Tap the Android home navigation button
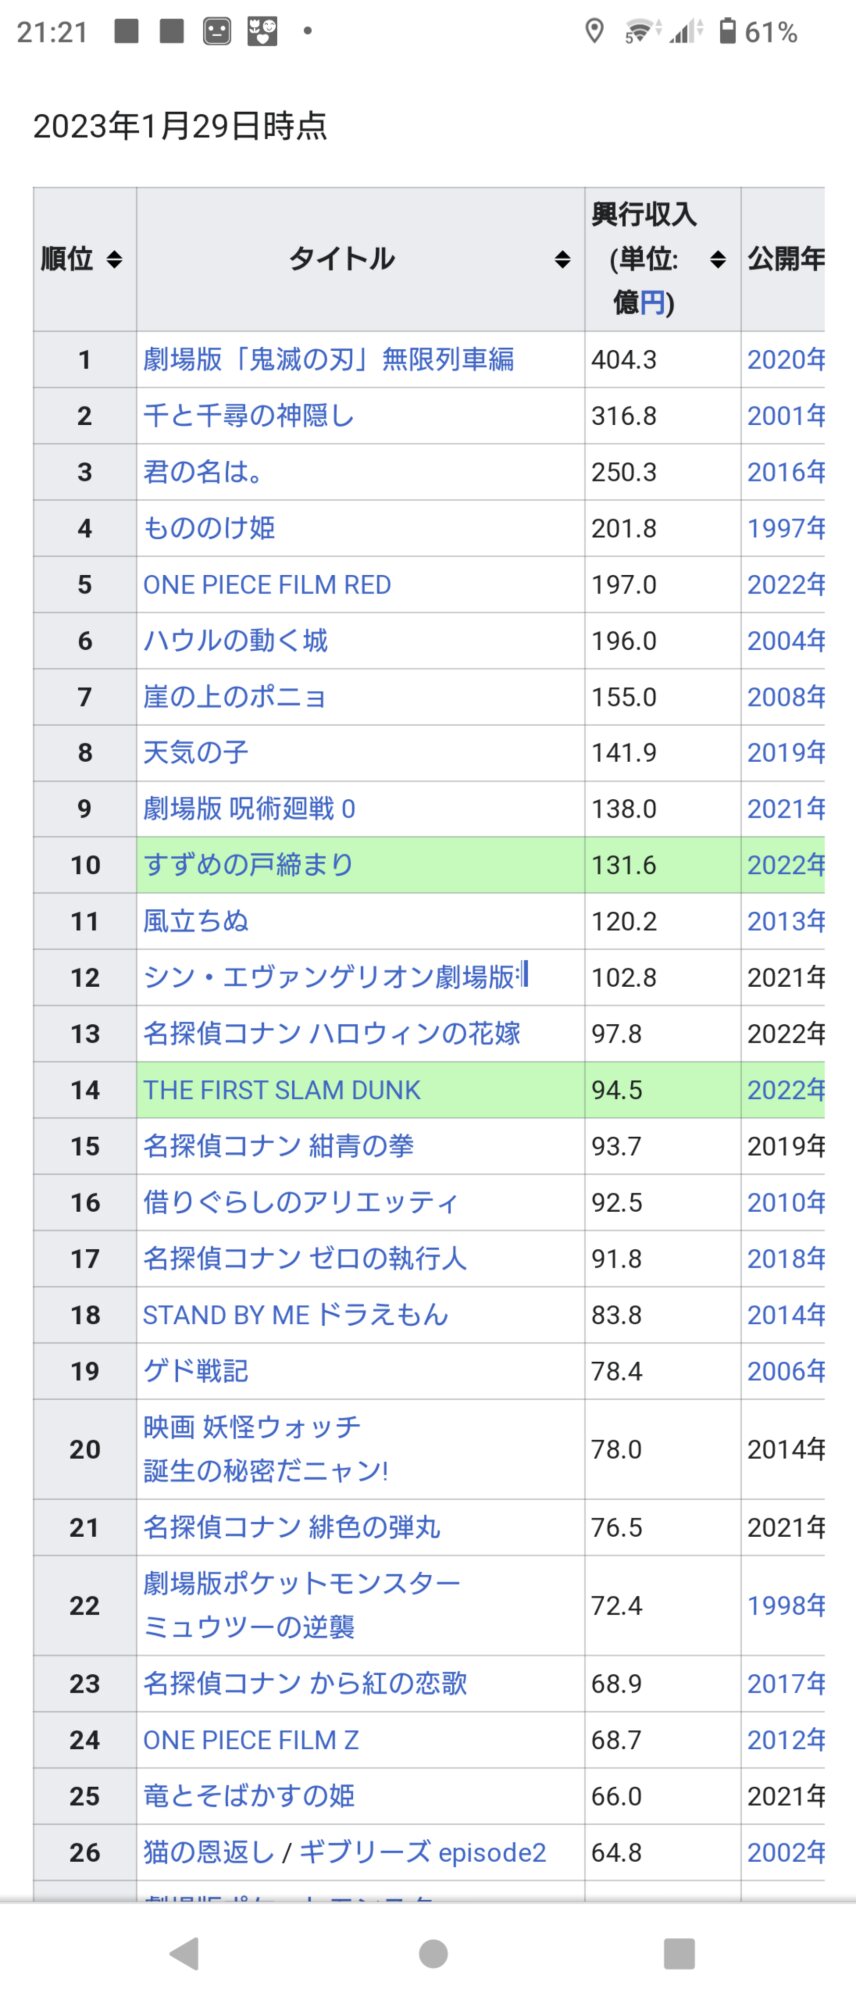Image resolution: width=856 pixels, height=2000 pixels. click(433, 1953)
